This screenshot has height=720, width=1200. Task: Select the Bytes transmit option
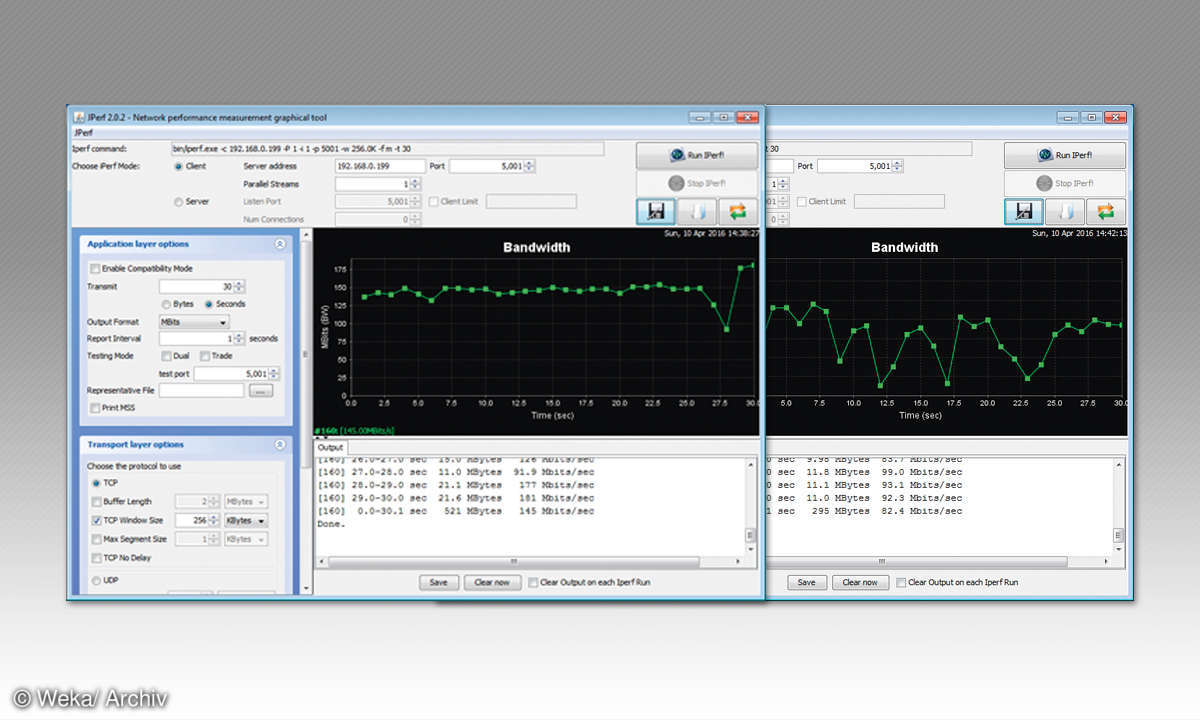(x=166, y=304)
